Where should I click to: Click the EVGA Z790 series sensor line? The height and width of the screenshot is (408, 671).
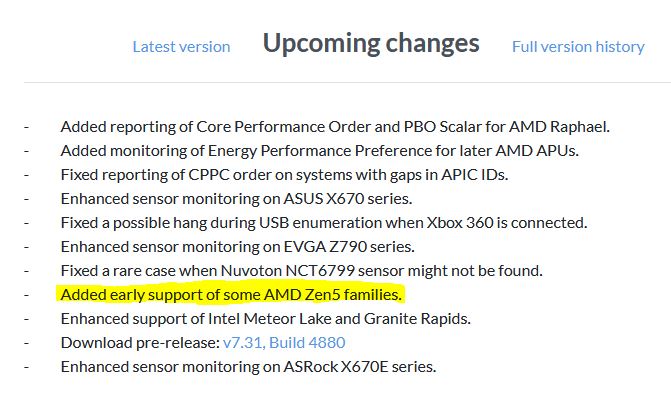(x=238, y=247)
